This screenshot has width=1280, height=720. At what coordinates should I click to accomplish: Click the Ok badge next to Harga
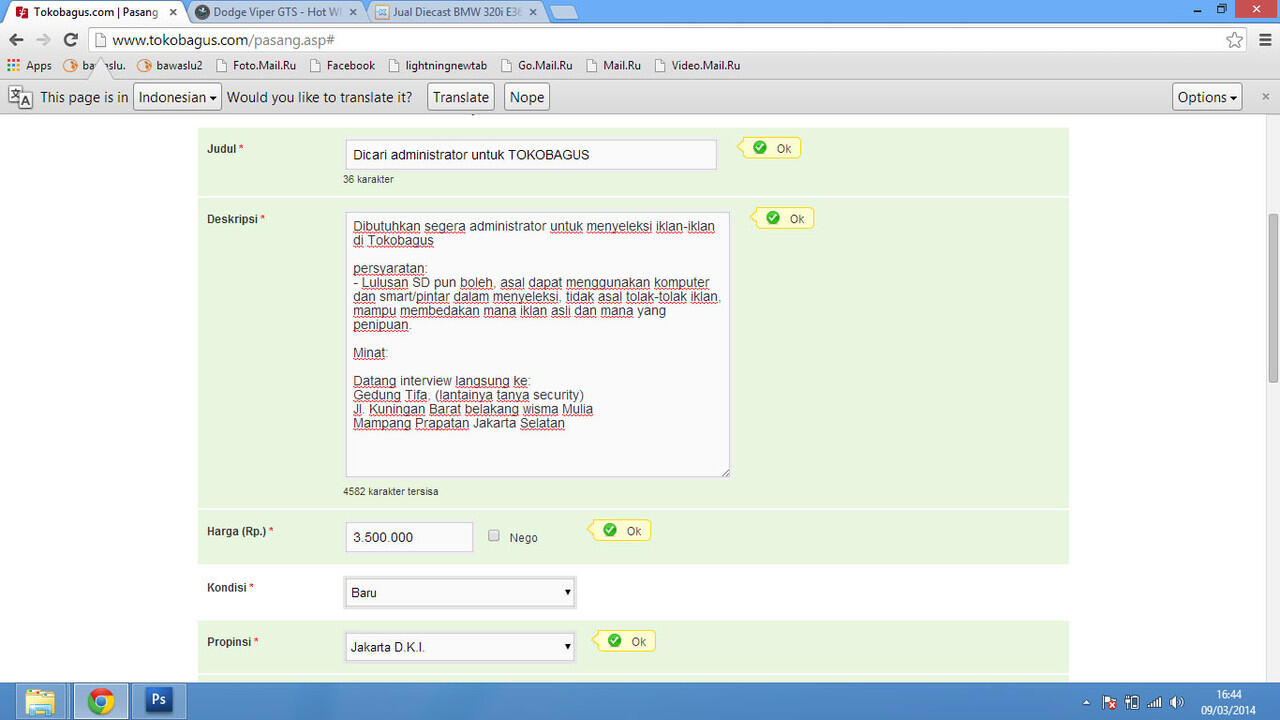click(621, 530)
